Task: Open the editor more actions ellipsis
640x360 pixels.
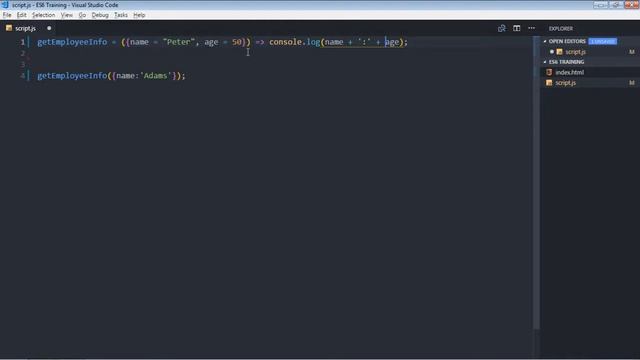Action: pos(531,28)
